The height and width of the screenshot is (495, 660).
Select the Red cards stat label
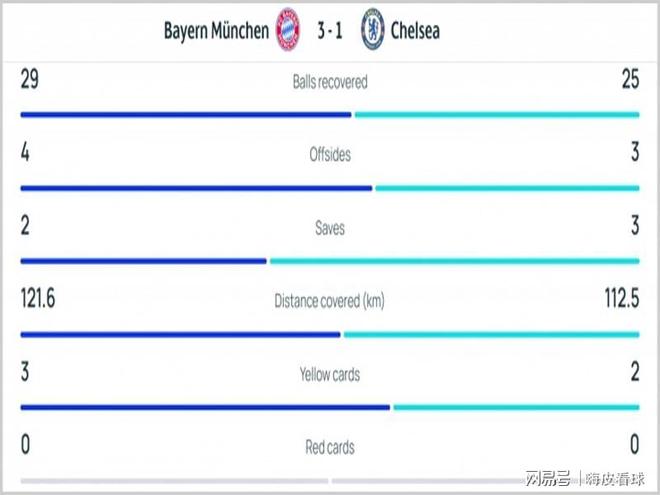click(x=330, y=447)
